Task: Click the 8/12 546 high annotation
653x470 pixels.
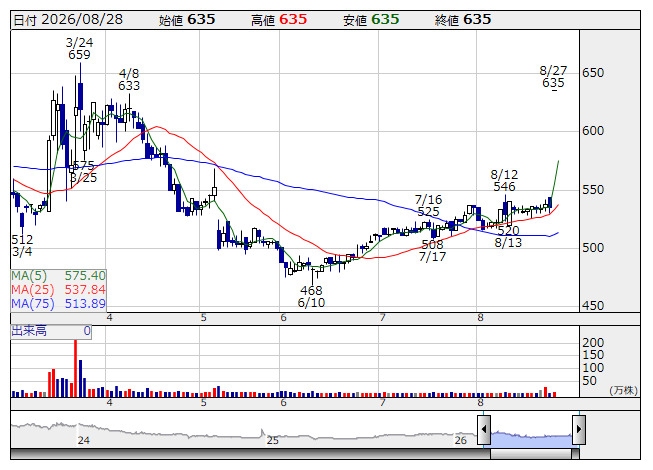Action: [x=504, y=180]
